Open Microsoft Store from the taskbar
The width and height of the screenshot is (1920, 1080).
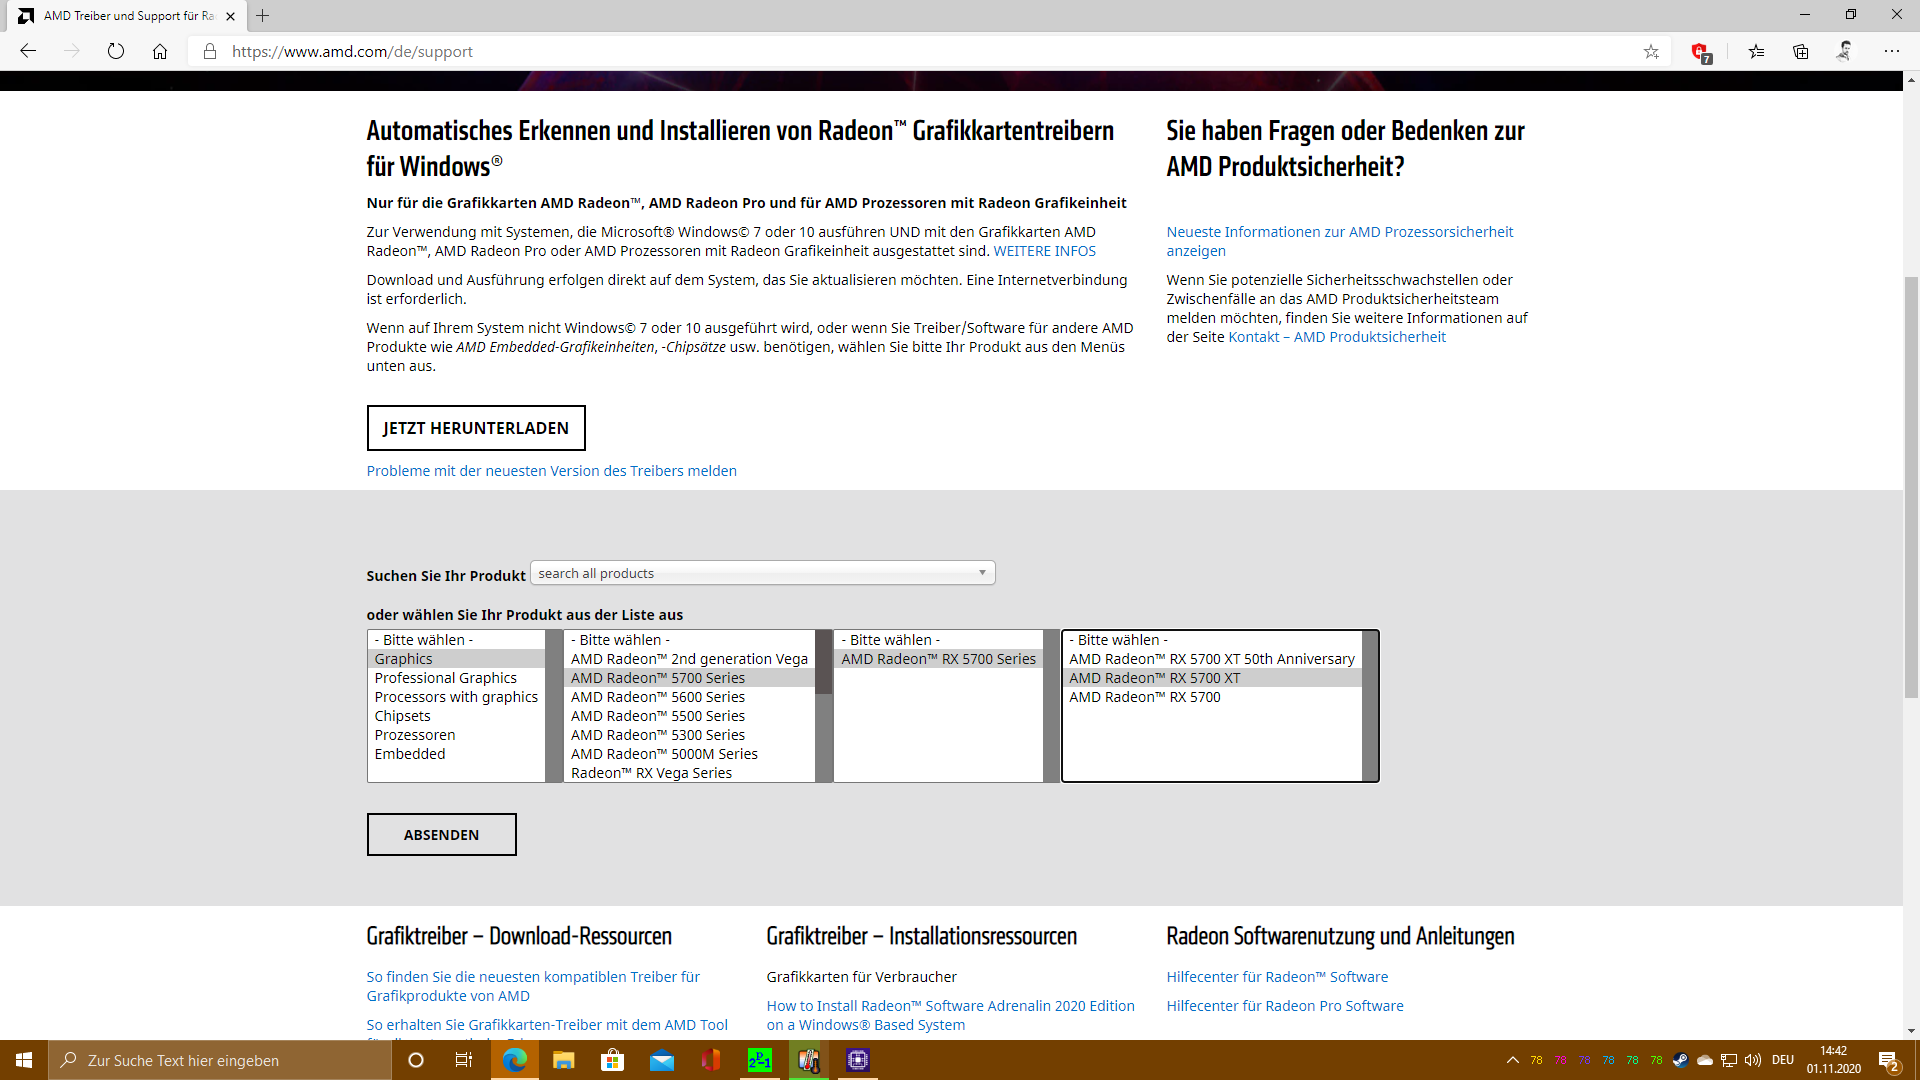tap(612, 1060)
